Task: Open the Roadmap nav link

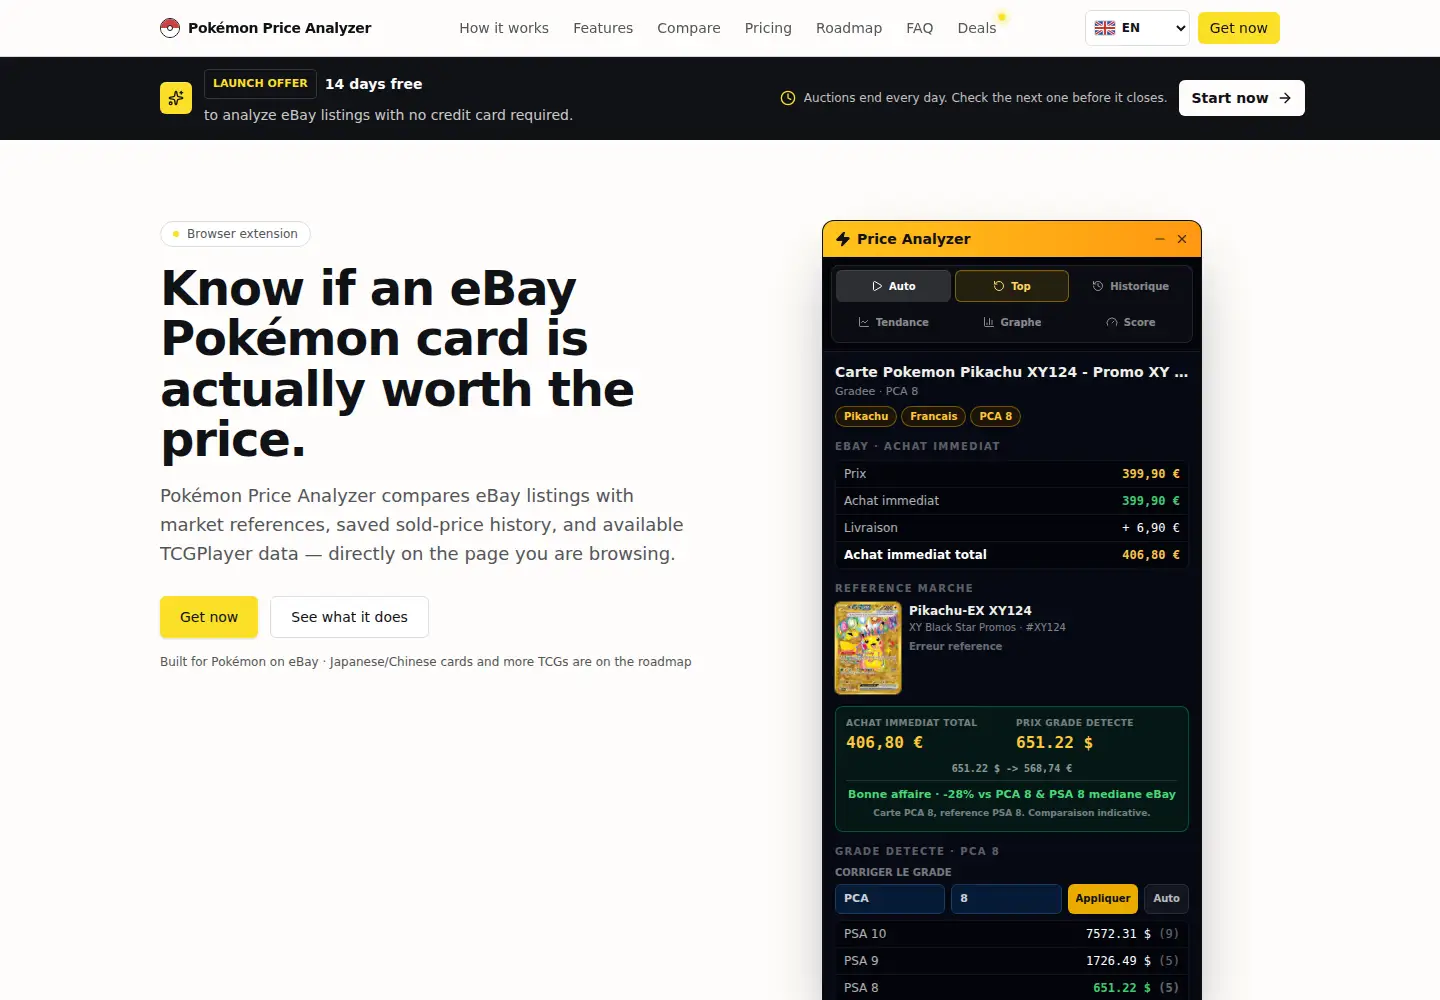Action: pyautogui.click(x=849, y=28)
